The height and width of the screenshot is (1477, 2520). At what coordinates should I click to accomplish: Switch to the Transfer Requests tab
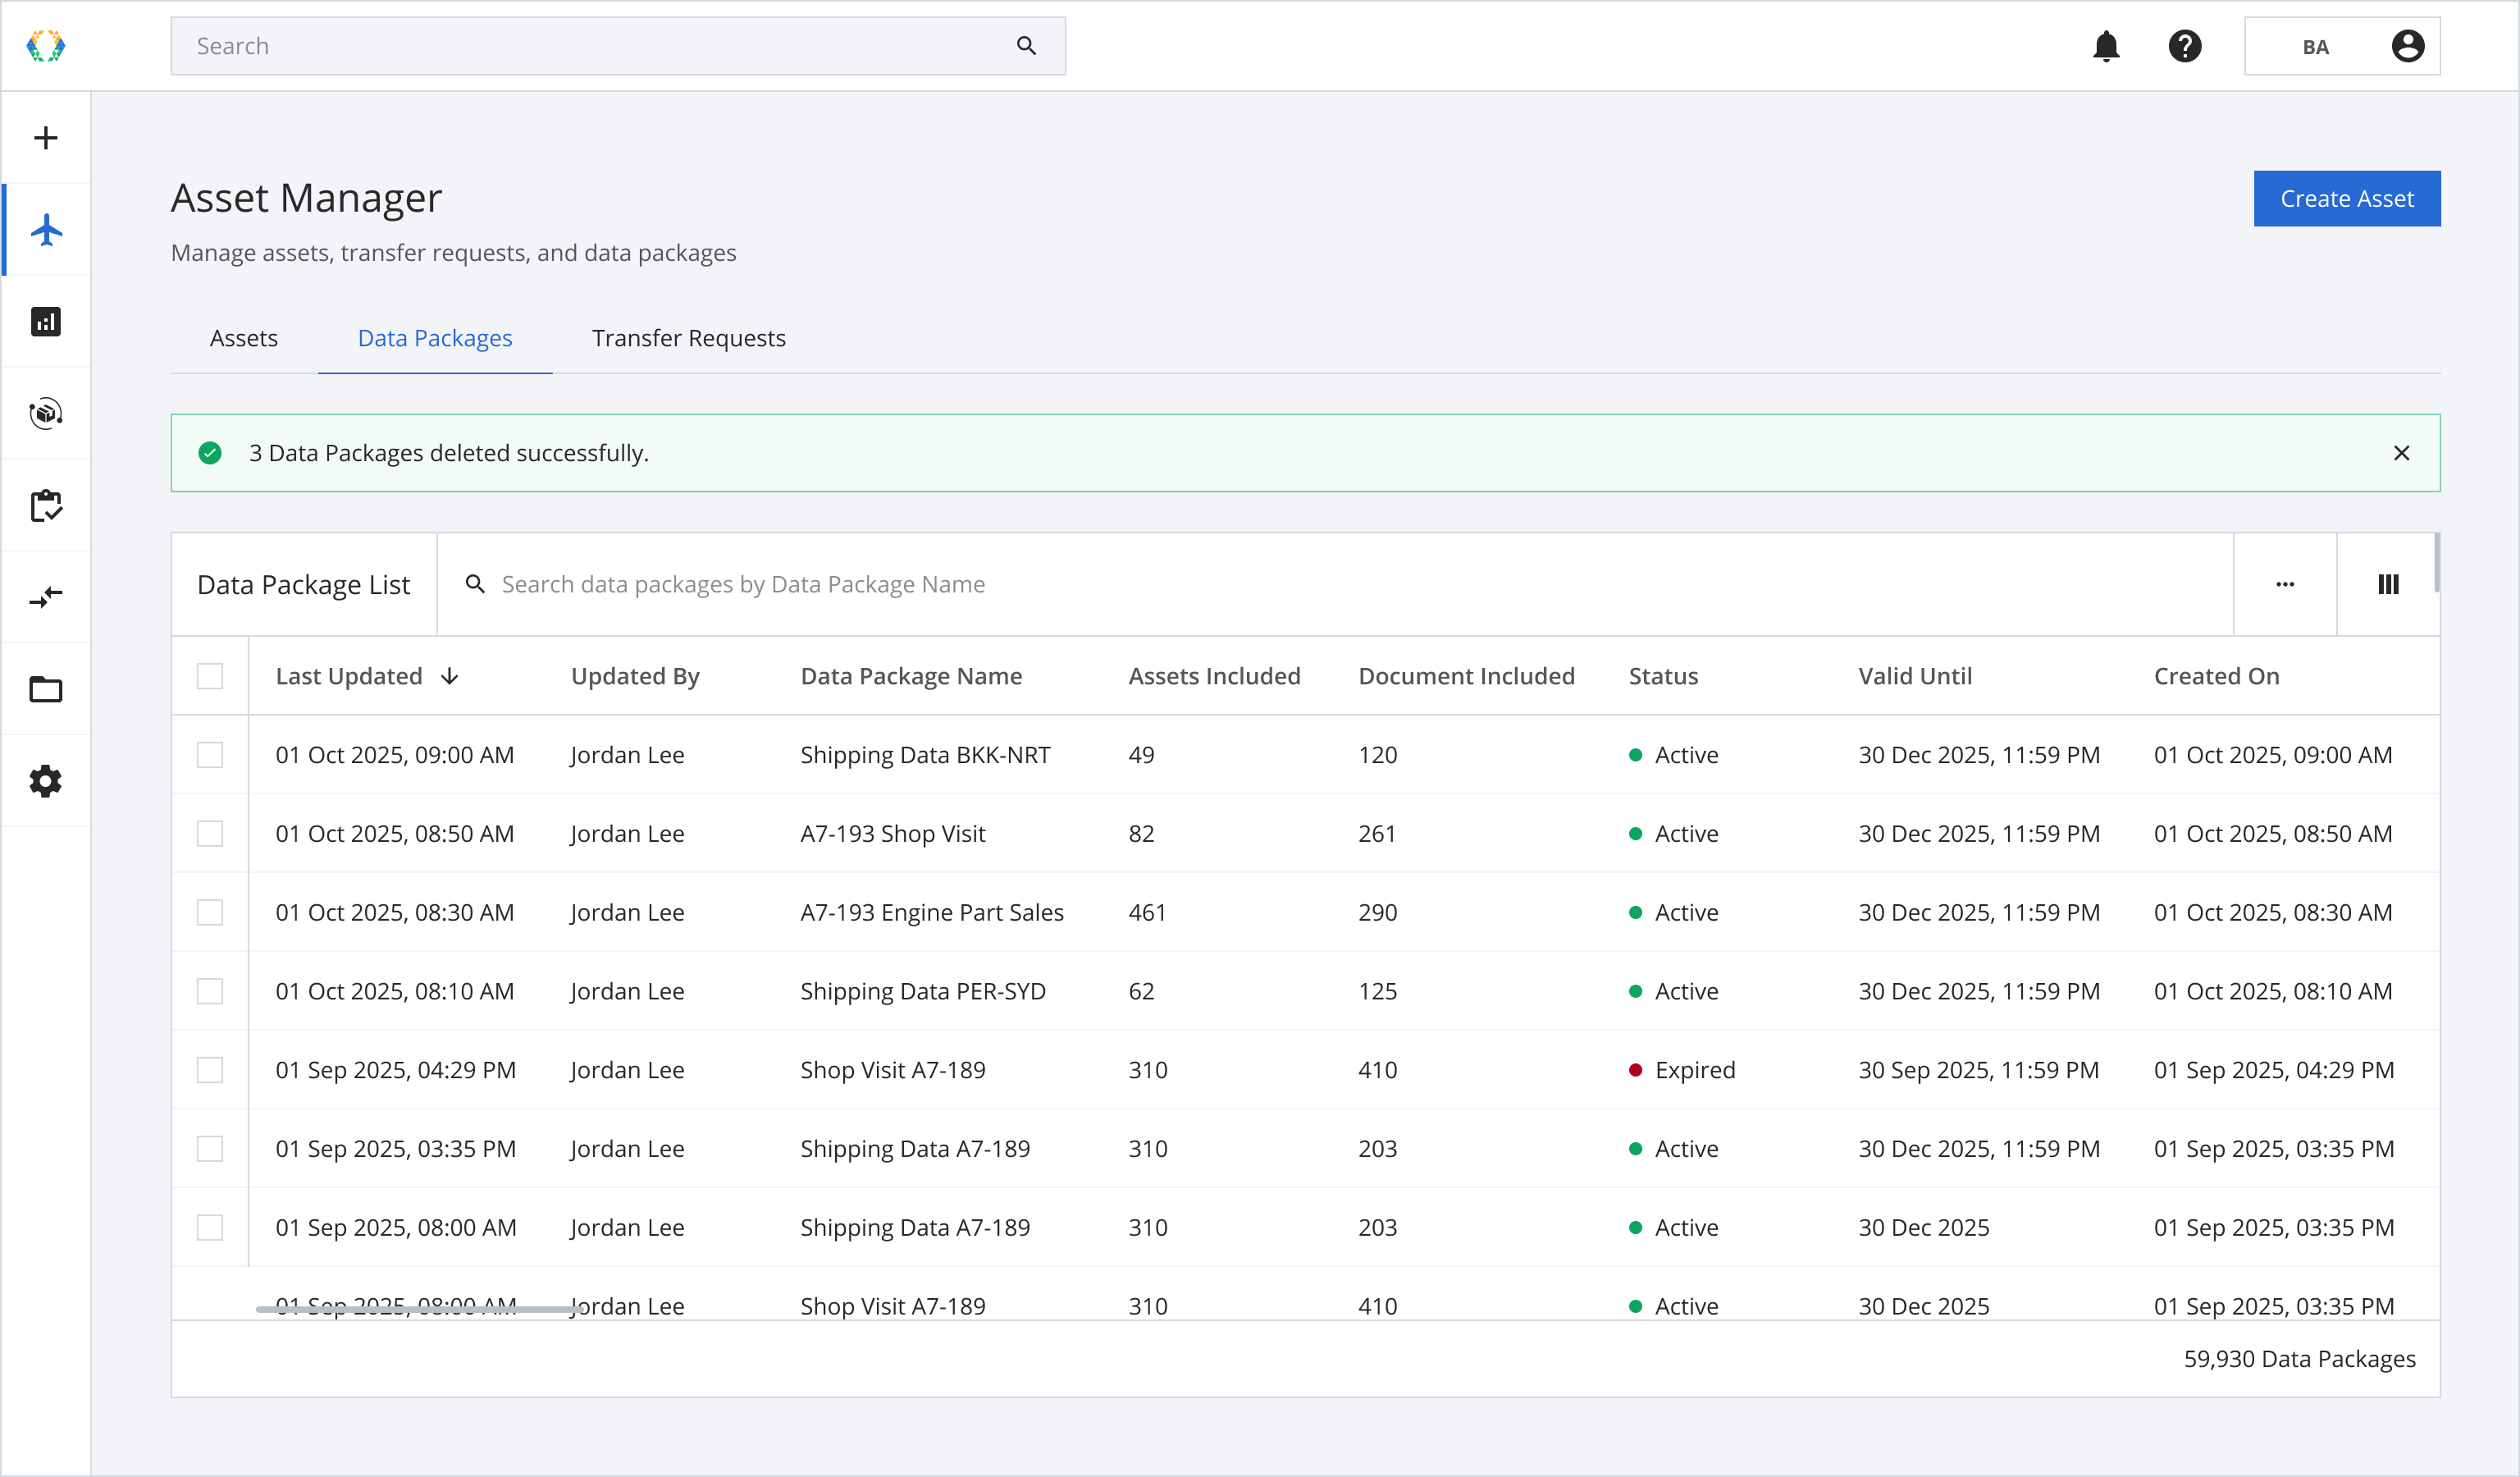pyautogui.click(x=688, y=338)
